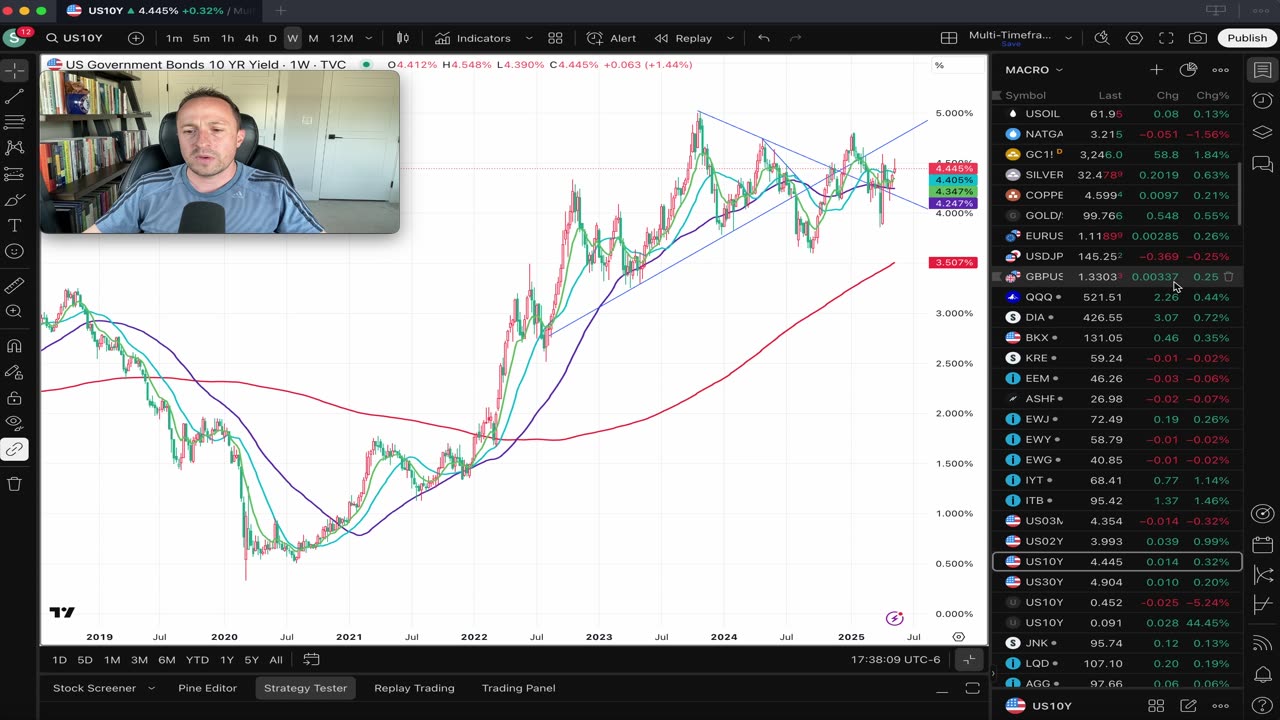Open the Indicators dialog

tap(473, 38)
